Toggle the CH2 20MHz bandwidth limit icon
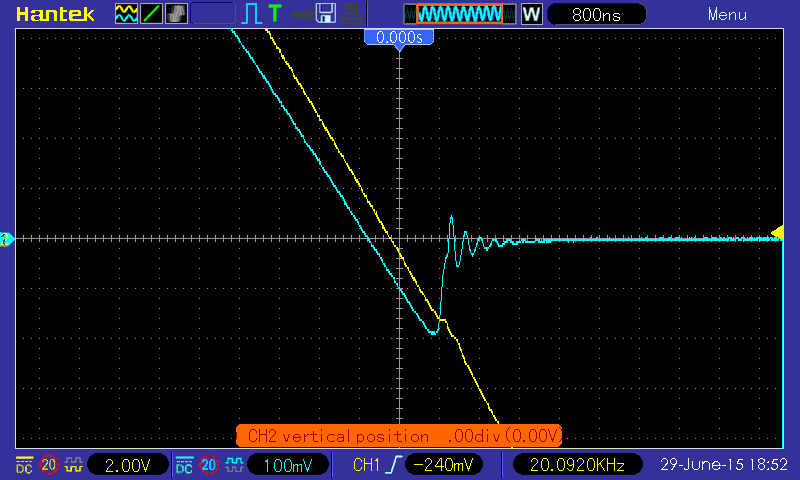800x480 pixels. (209, 465)
